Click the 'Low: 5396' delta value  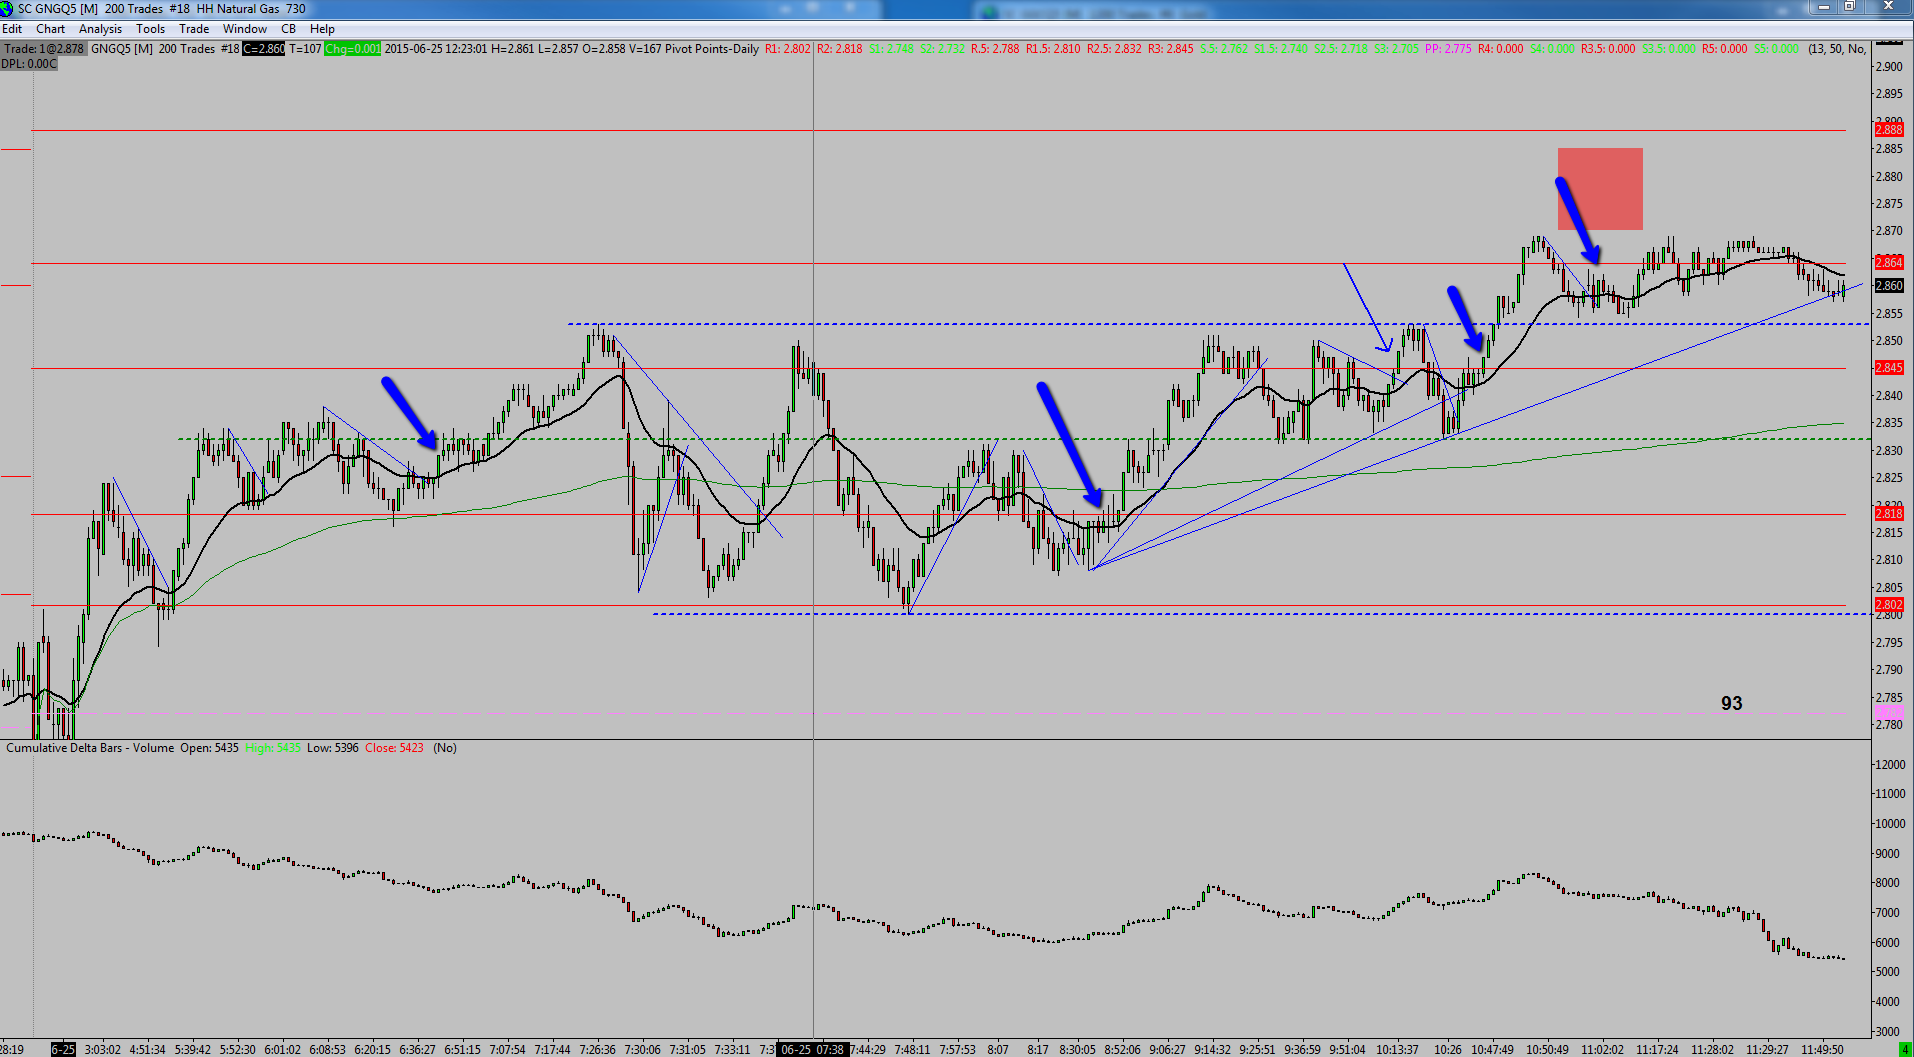[x=332, y=748]
